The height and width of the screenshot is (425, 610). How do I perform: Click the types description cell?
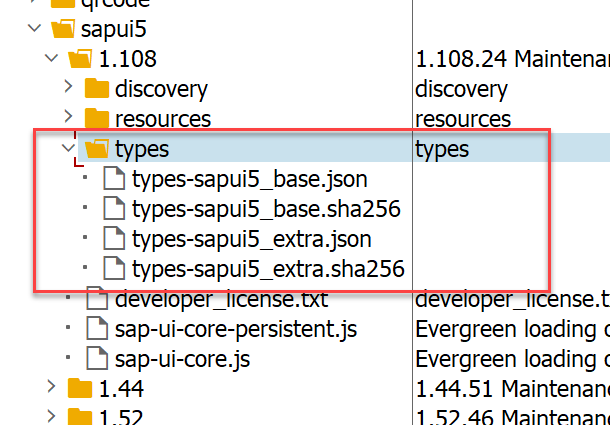click(442, 149)
